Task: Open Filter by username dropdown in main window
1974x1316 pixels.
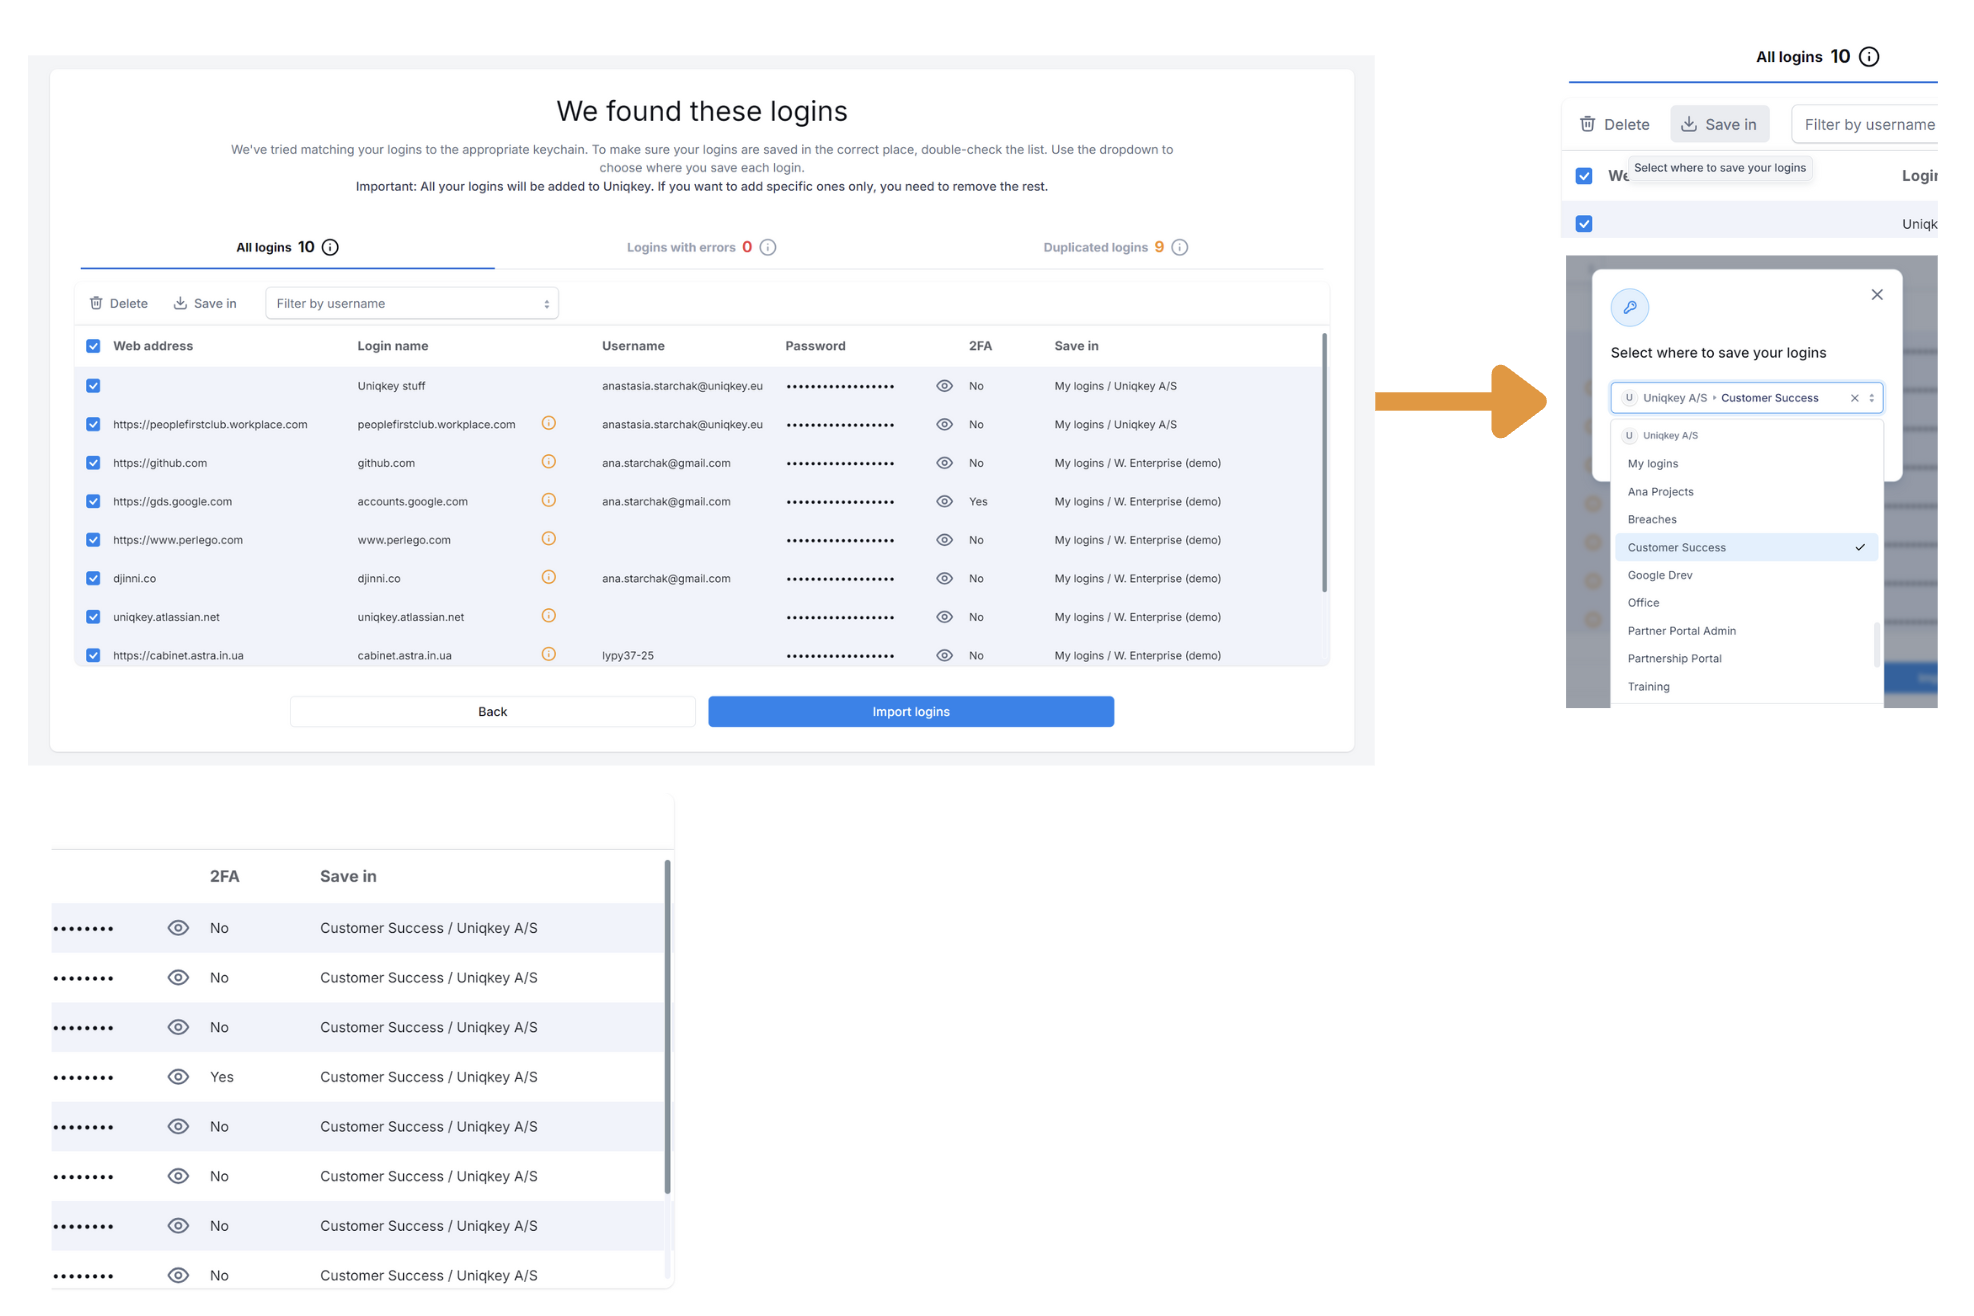Action: (412, 303)
